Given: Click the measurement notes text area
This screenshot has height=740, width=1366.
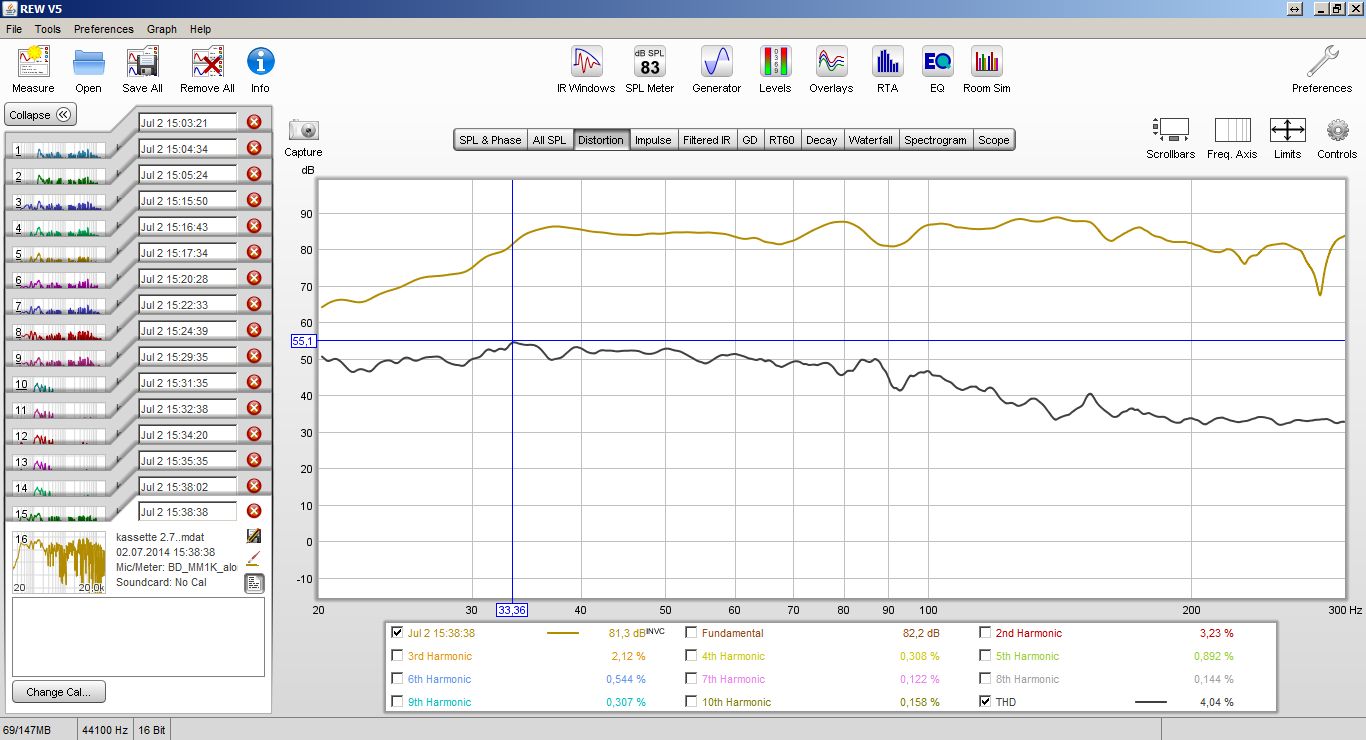Looking at the screenshot, I should click(x=138, y=636).
